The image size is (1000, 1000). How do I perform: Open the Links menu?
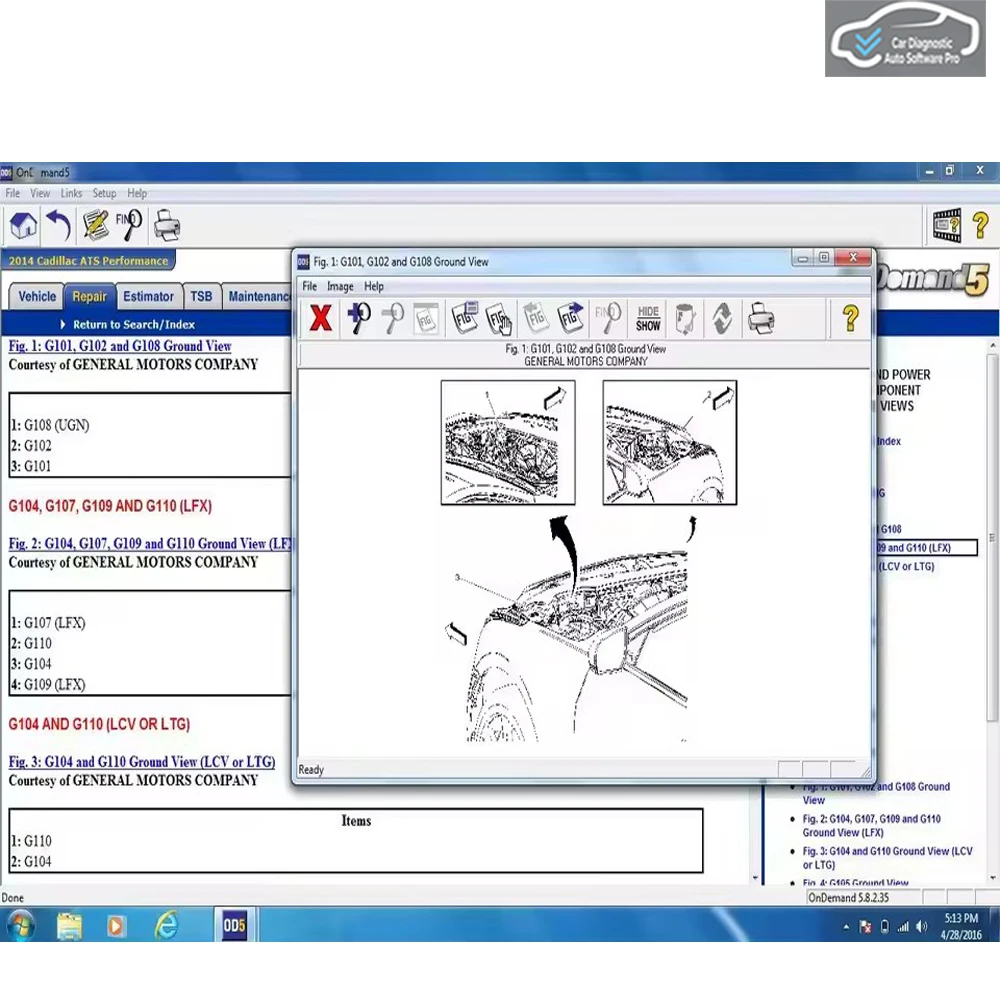tap(71, 193)
